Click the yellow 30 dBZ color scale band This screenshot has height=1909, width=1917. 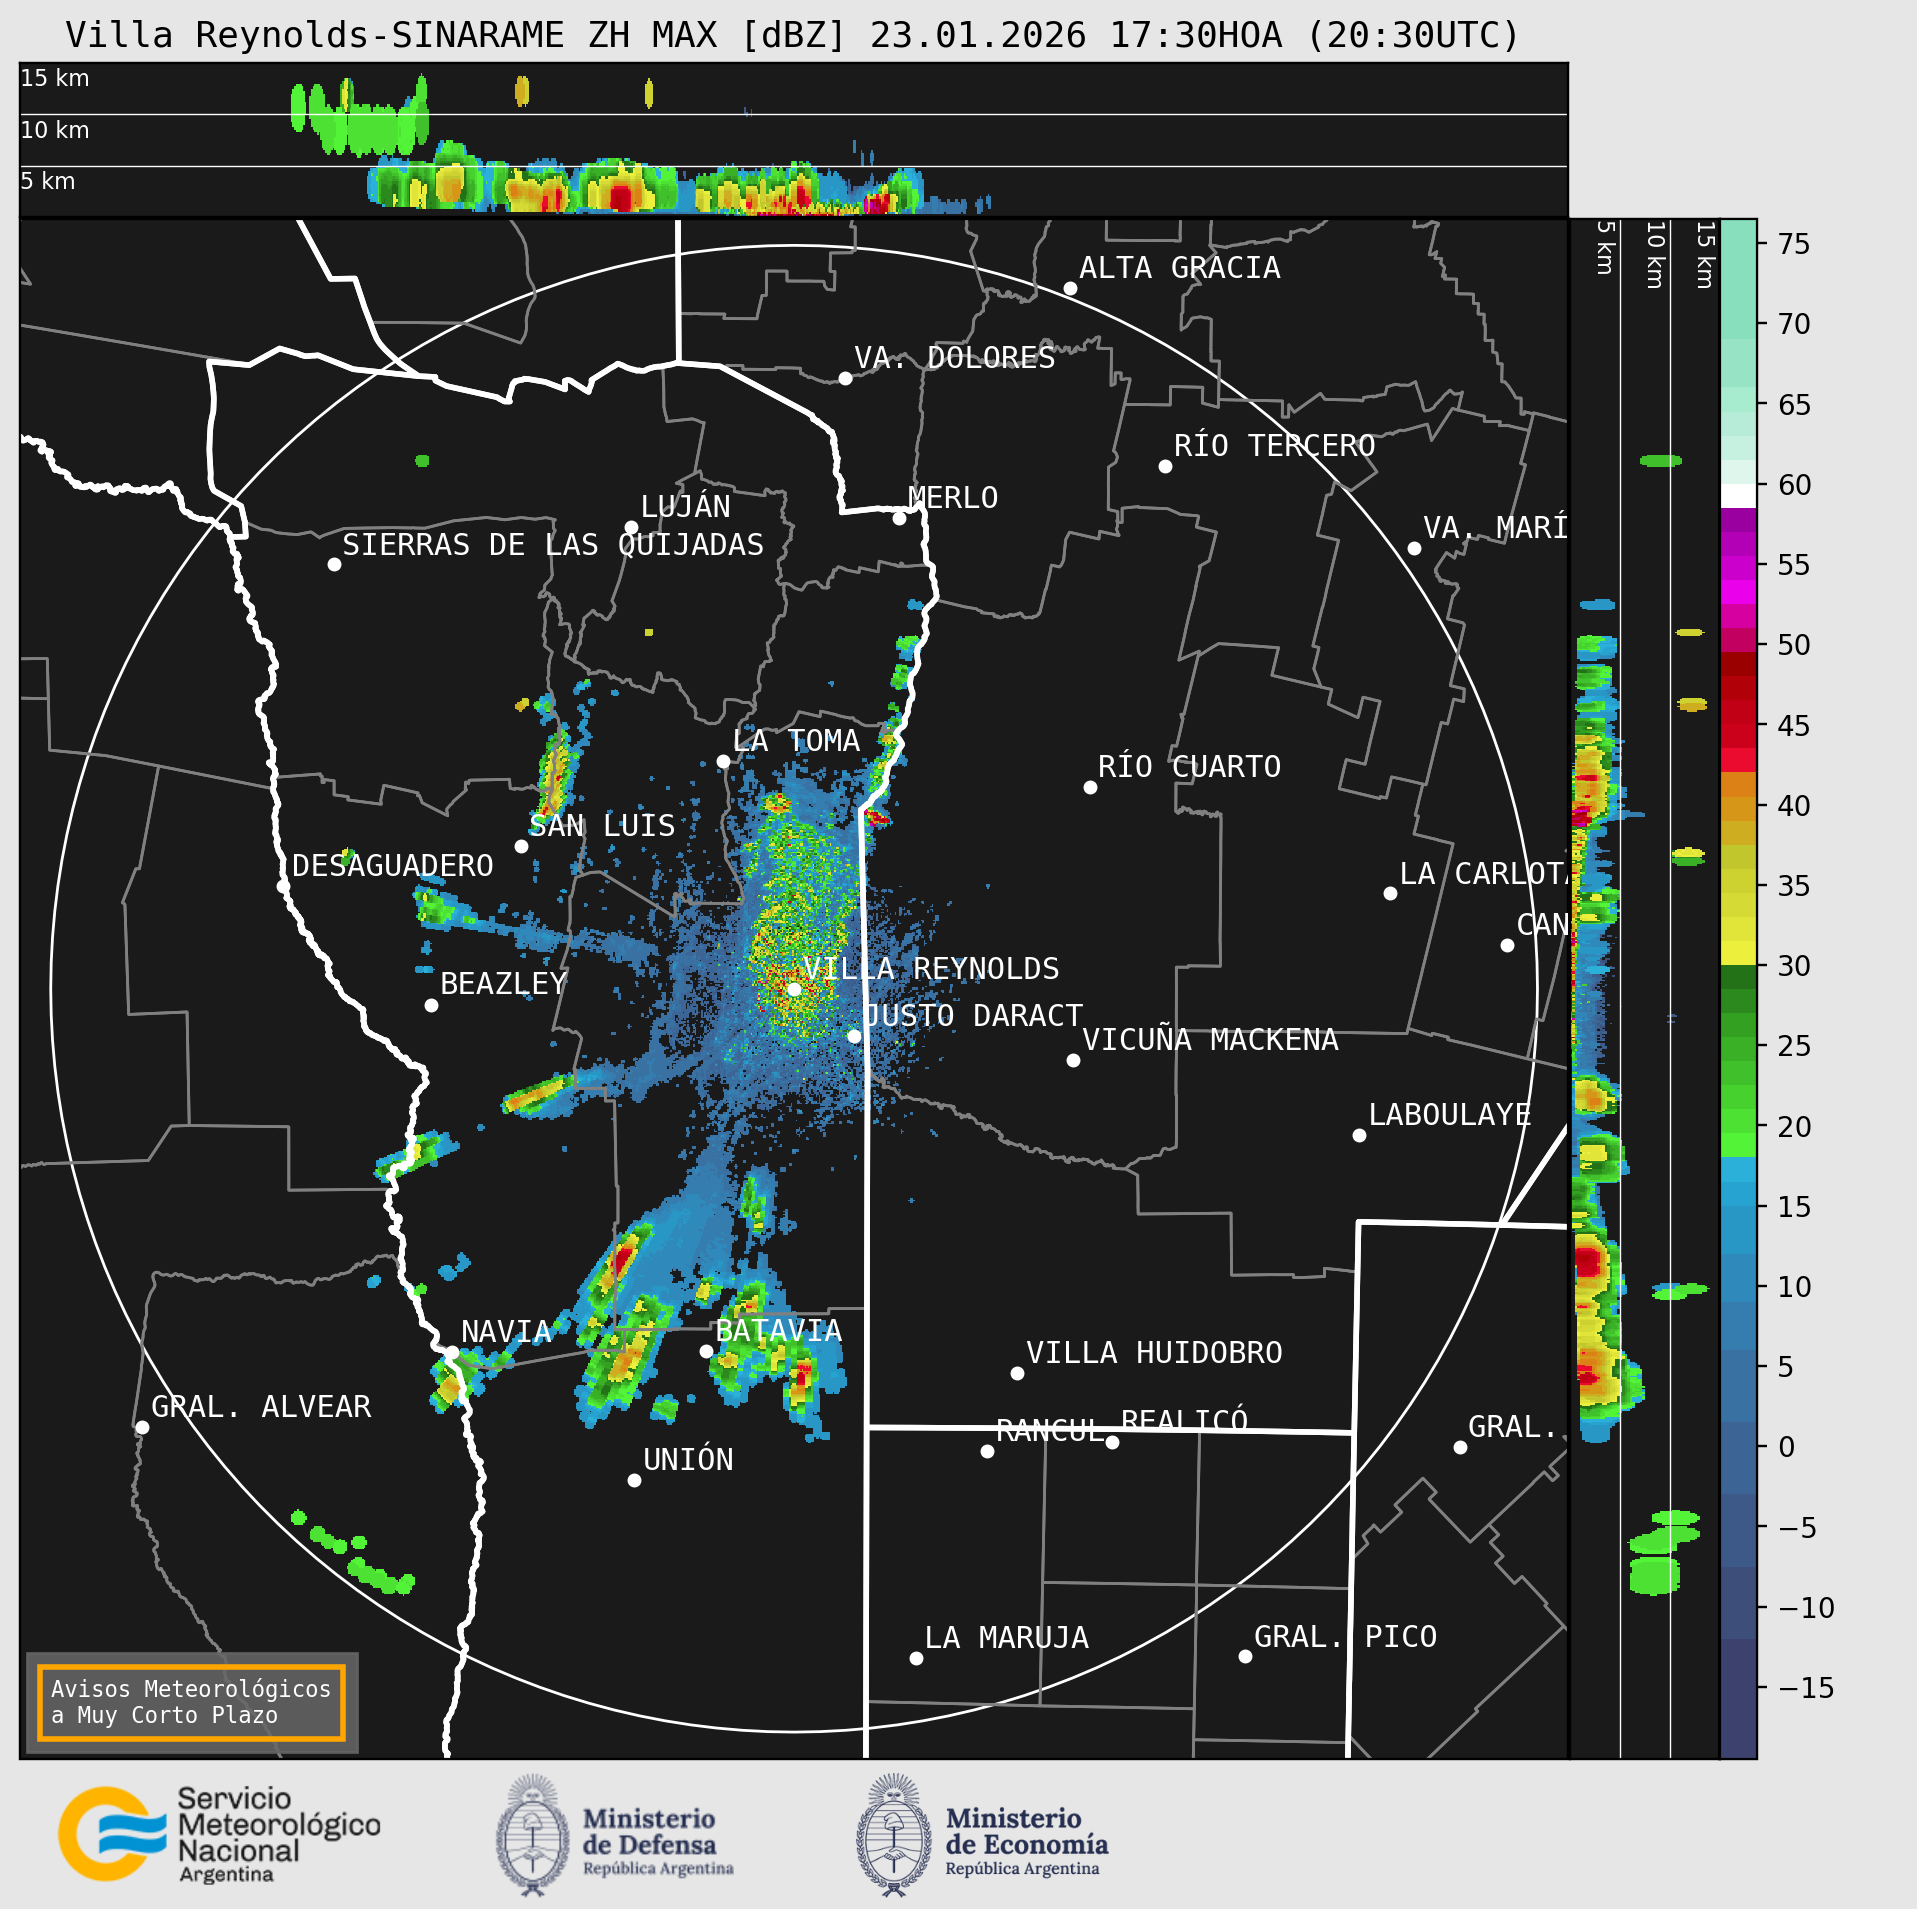[x=1739, y=953]
